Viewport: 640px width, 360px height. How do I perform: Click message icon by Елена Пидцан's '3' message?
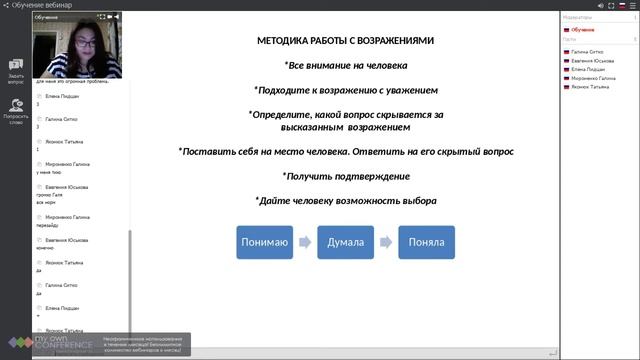pos(40,96)
